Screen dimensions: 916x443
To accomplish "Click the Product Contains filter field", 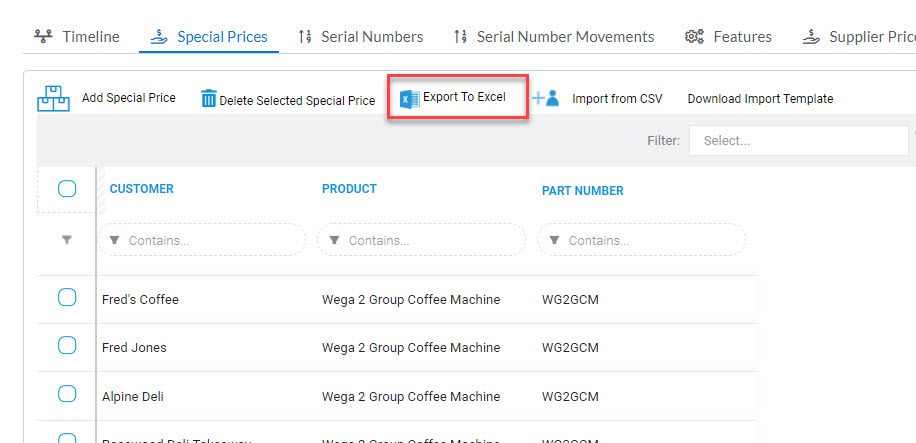I will tap(421, 240).
